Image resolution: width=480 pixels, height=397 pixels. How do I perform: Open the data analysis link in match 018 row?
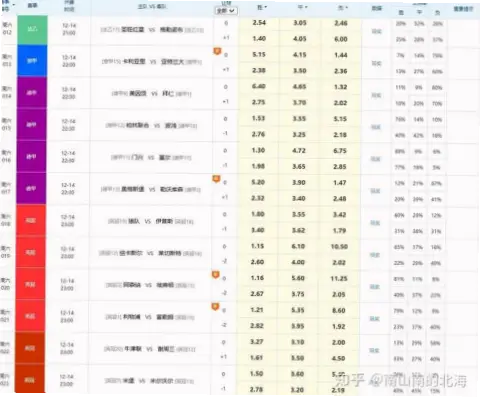click(375, 222)
